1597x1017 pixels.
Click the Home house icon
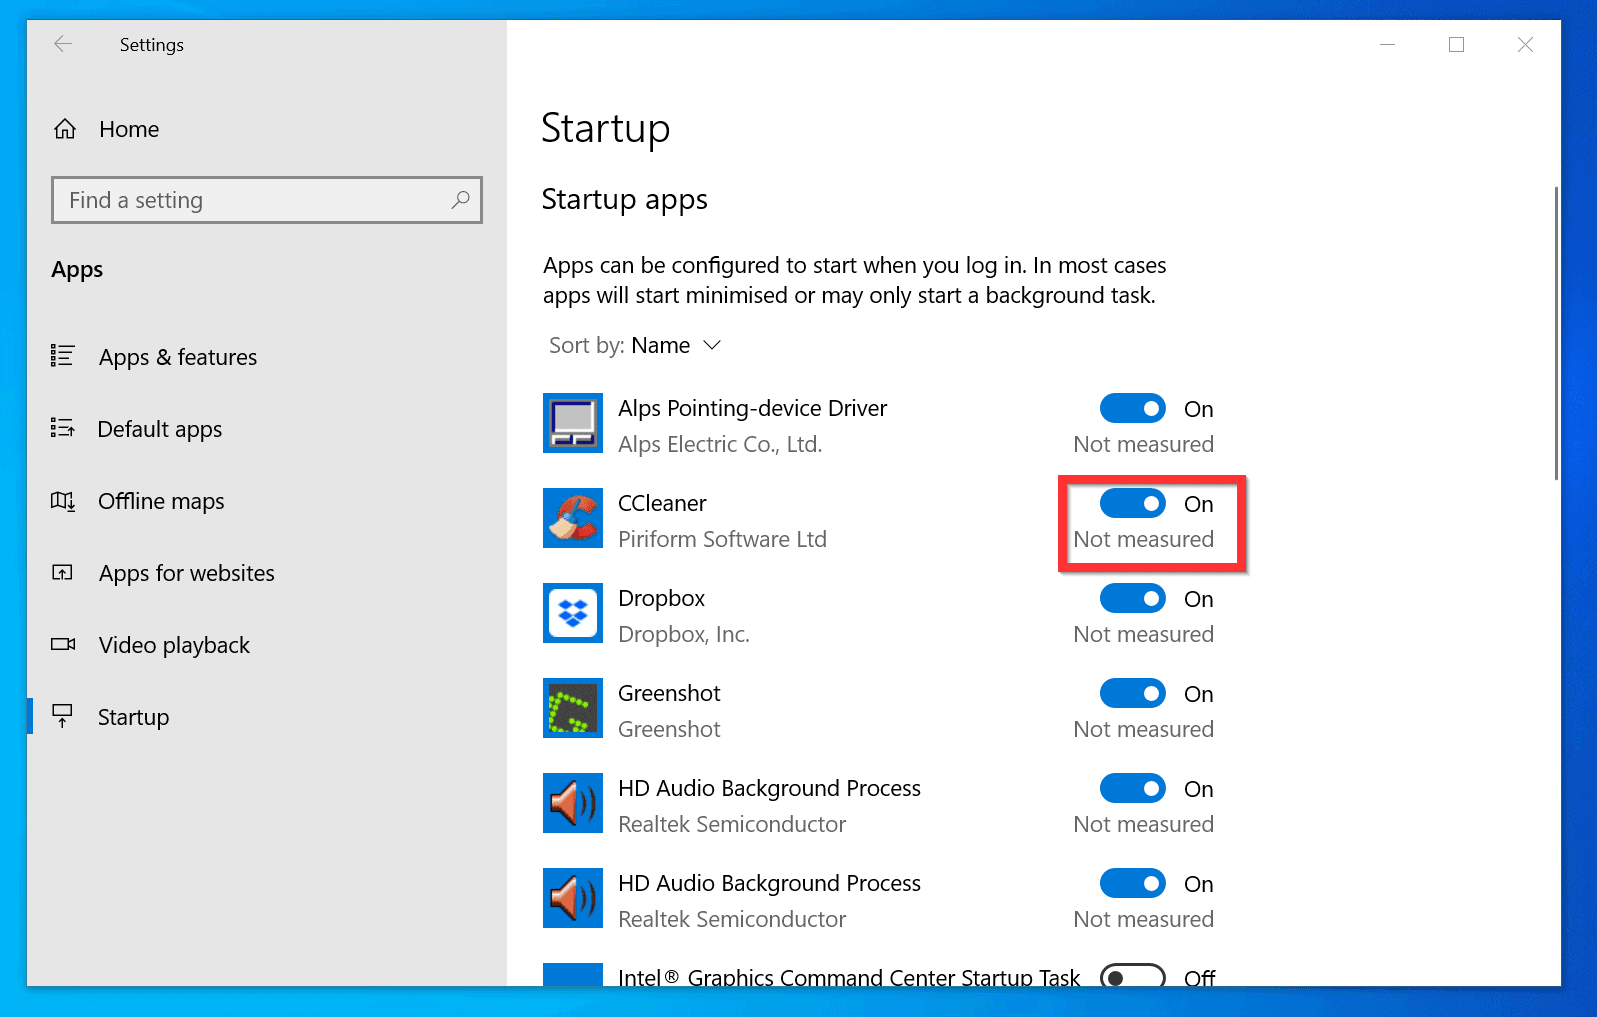click(x=65, y=129)
